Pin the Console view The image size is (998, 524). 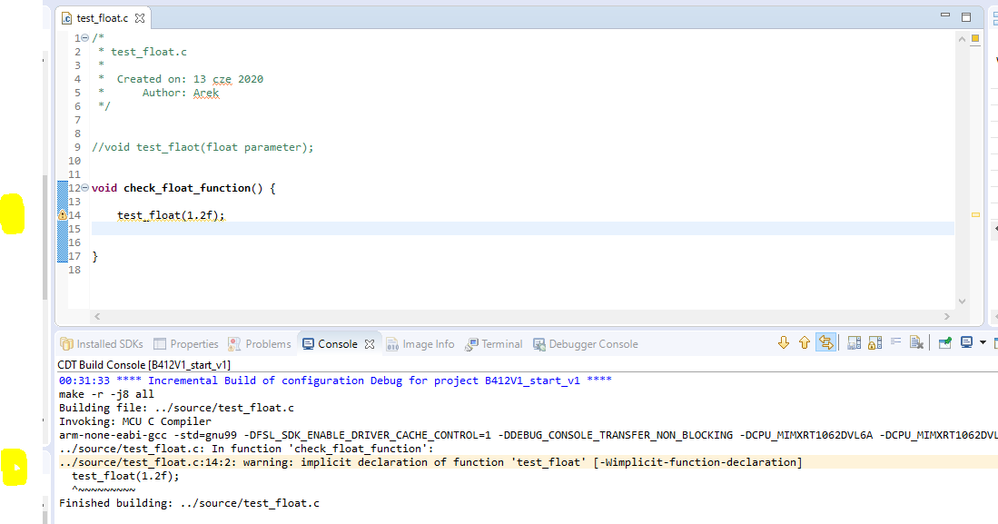945,343
